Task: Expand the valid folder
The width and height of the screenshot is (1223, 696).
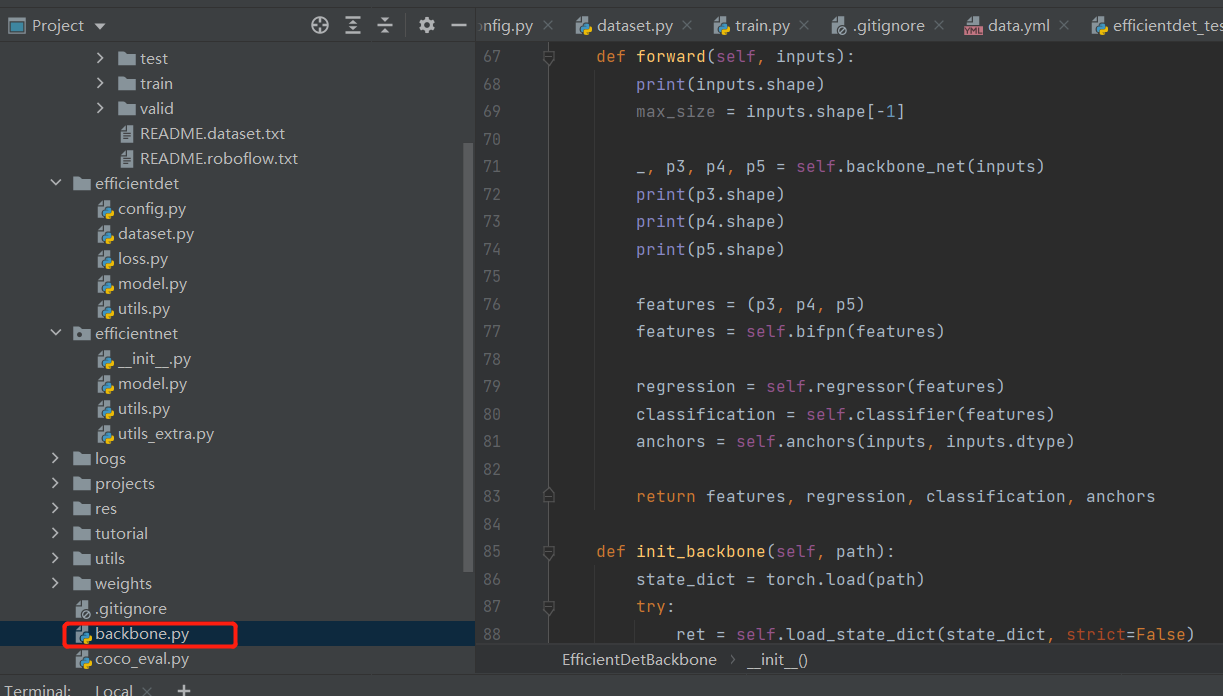Action: coord(100,109)
